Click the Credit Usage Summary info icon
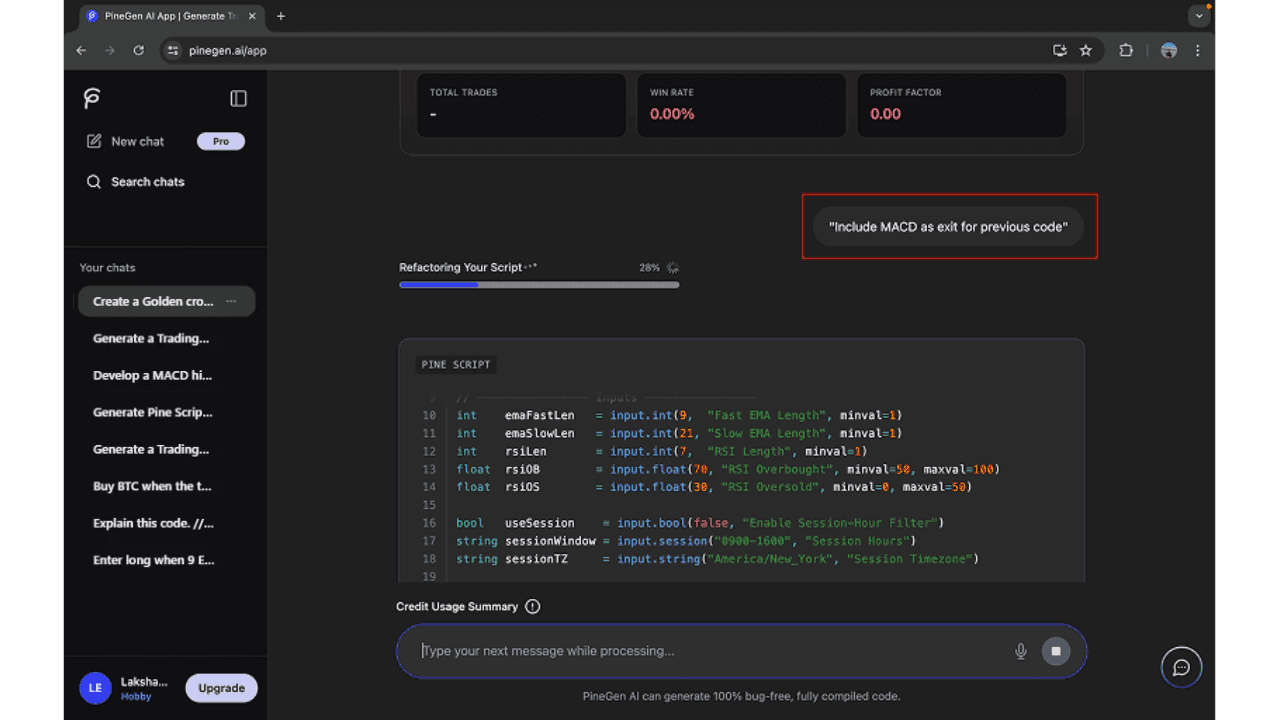1280x720 pixels. [x=532, y=606]
